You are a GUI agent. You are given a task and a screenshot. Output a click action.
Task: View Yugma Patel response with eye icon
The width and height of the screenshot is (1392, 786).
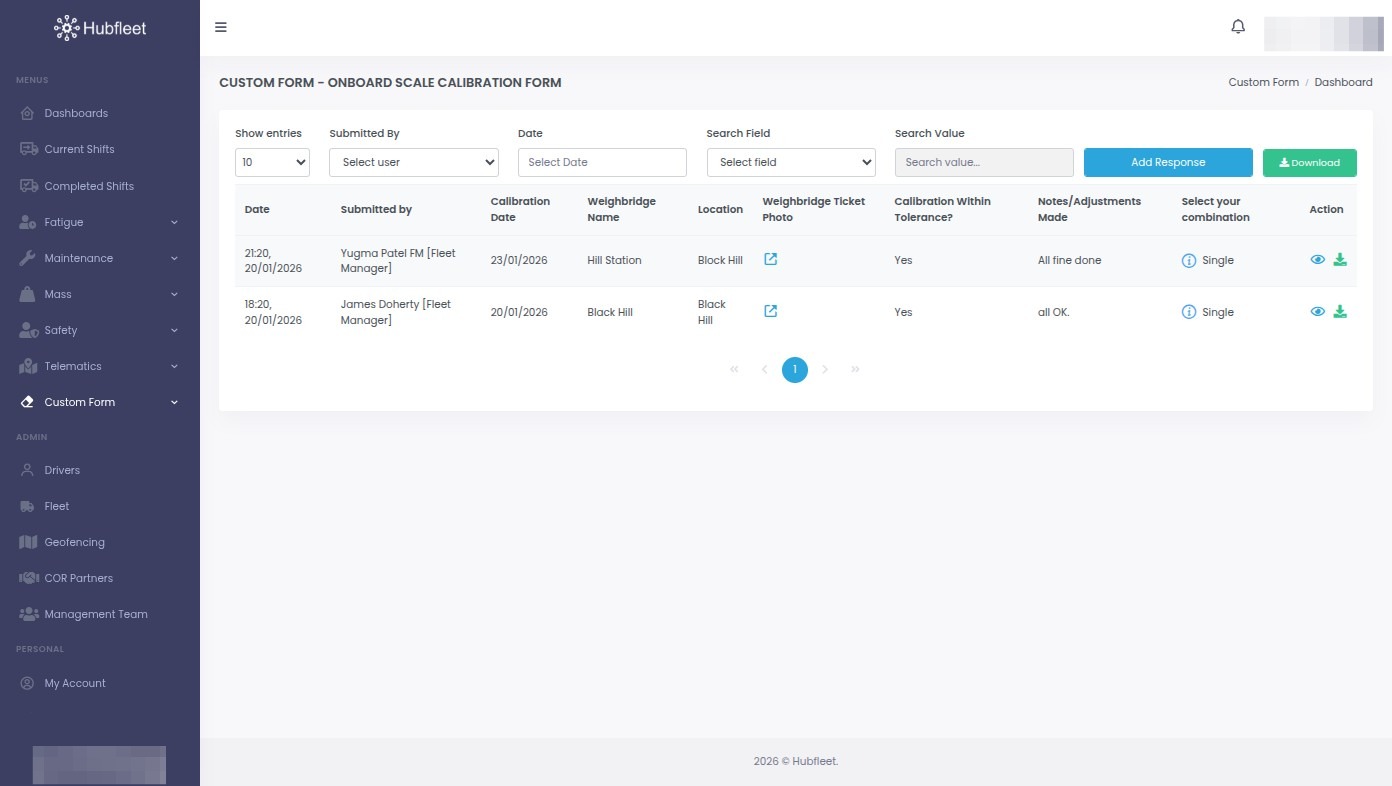(1317, 260)
